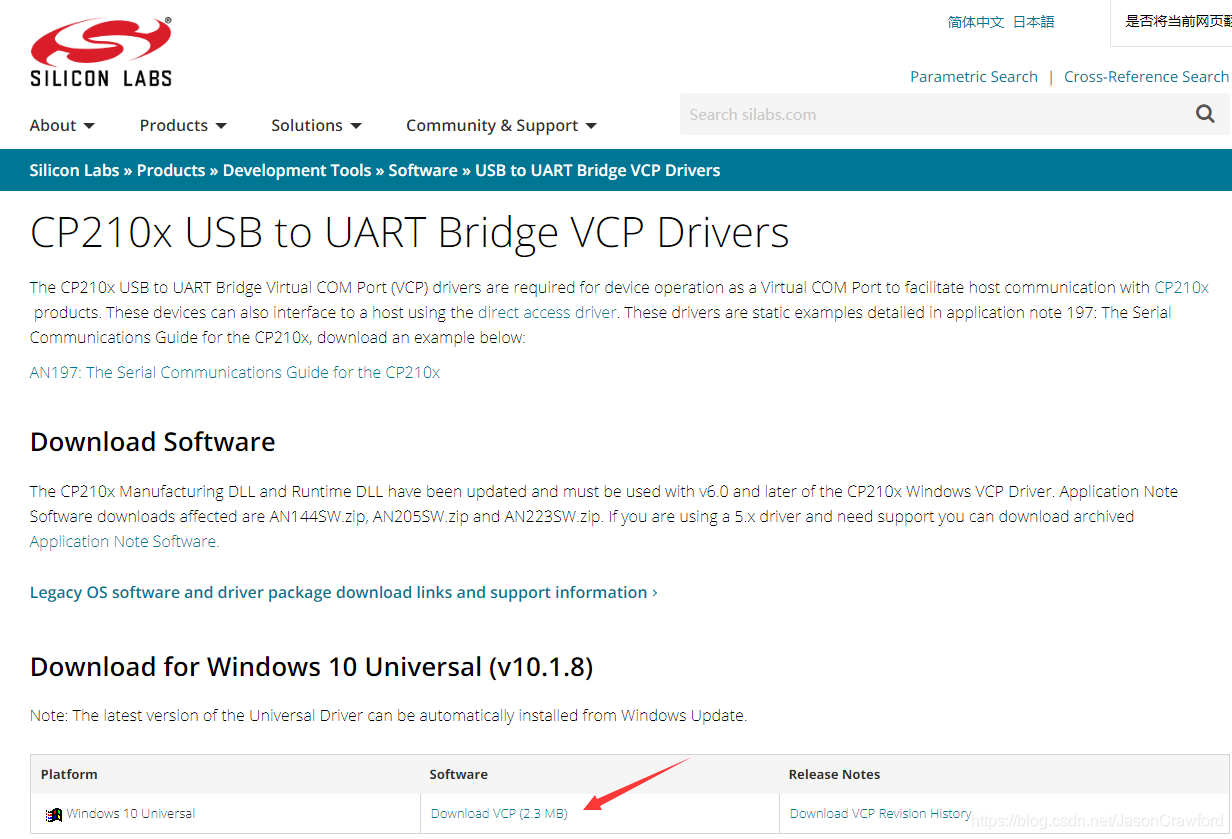Click the search magnifier icon
The image size is (1232, 839).
pyautogui.click(x=1205, y=114)
